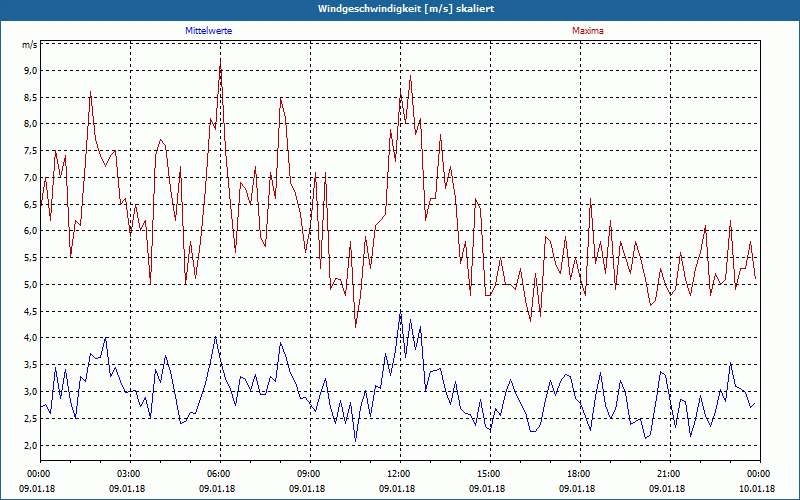
Task: Click the date '09.01.18' under 12:00
Action: 397,488
